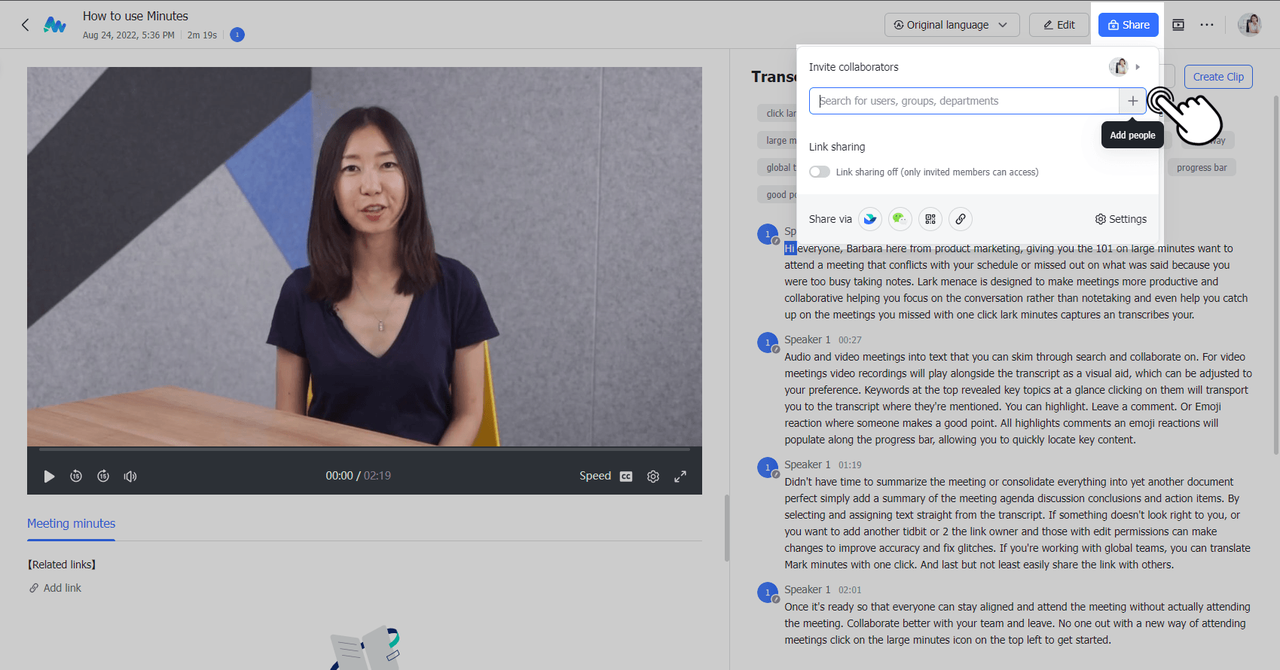Click the plus icon to add people
Viewport: 1280px width, 670px height.
(x=1132, y=101)
